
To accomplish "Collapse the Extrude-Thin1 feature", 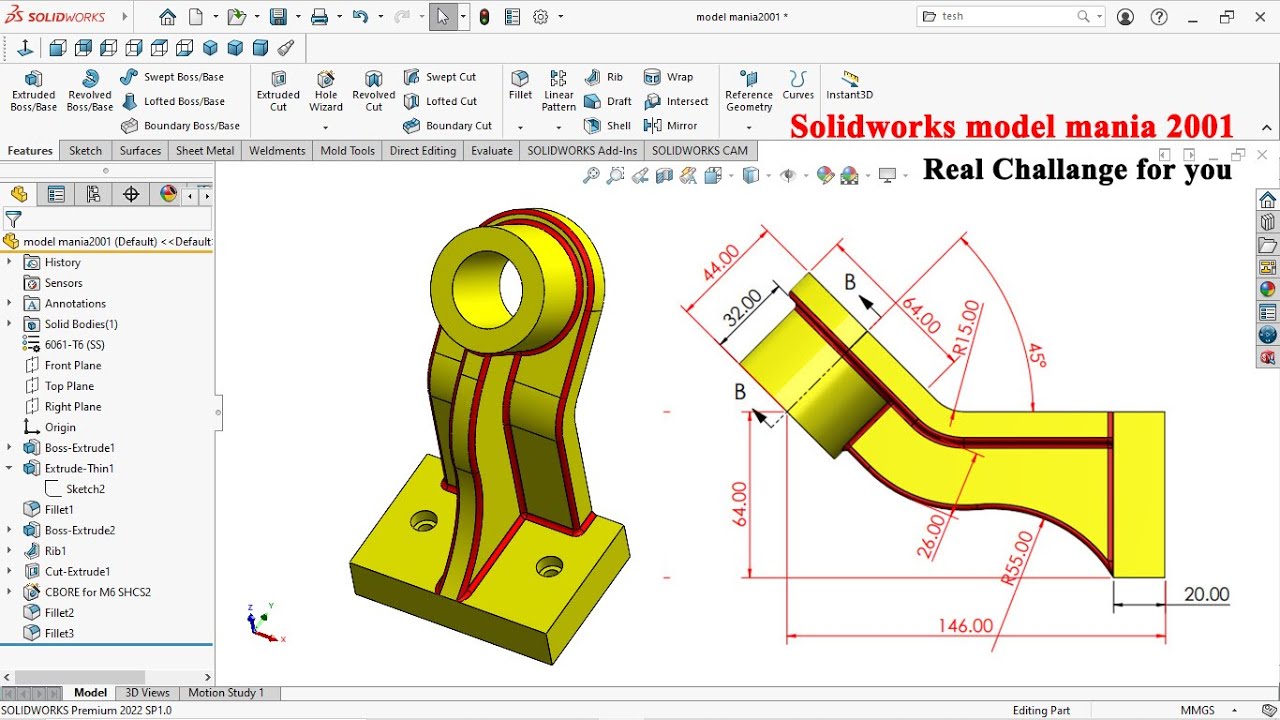I will tap(9, 468).
